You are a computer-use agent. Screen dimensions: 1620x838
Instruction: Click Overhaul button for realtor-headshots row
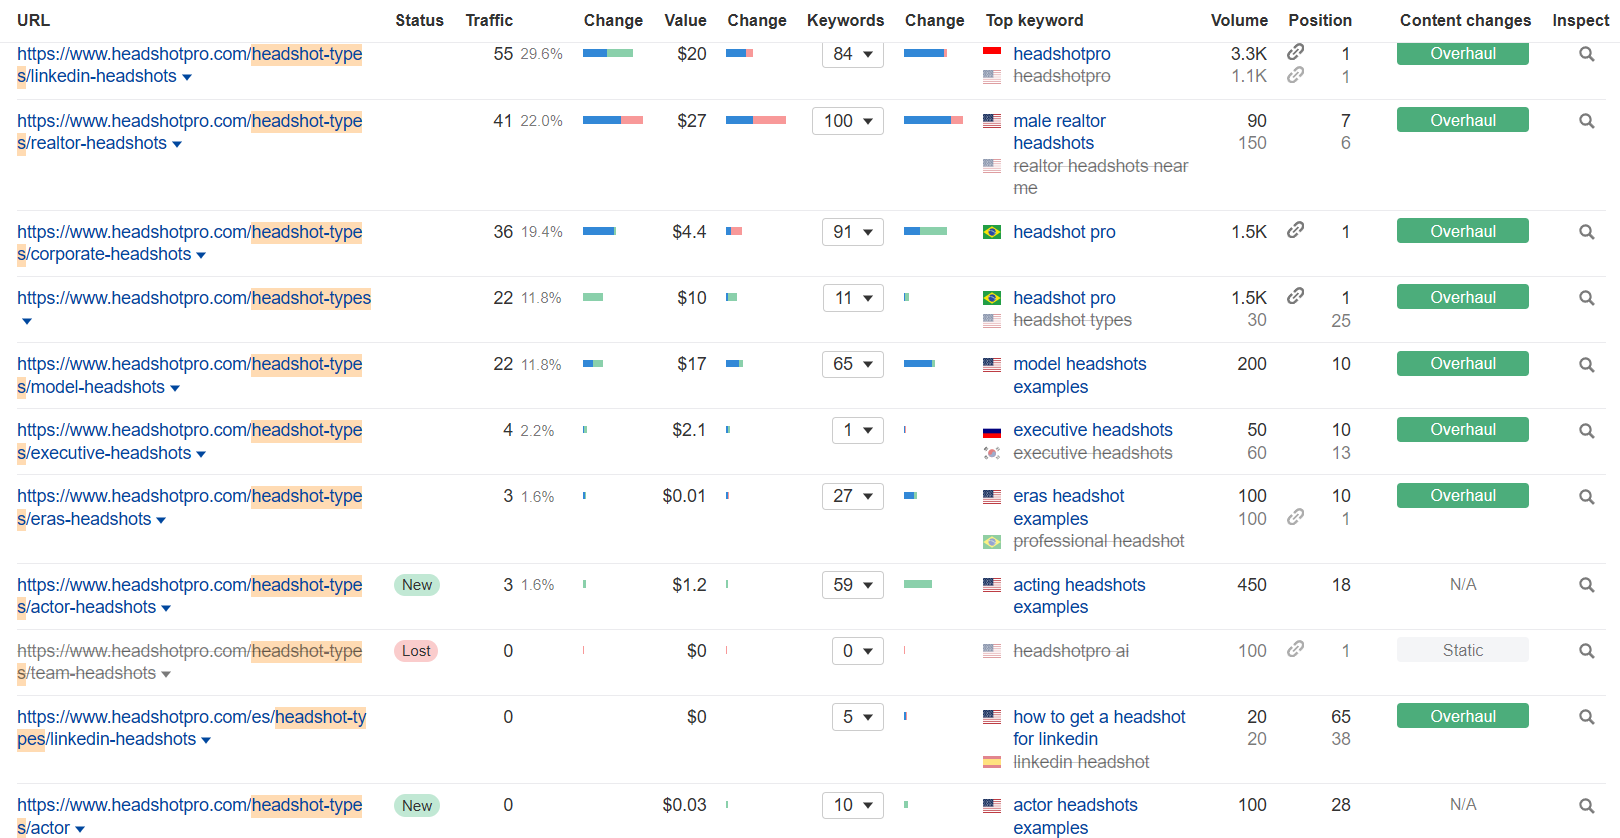(1463, 120)
